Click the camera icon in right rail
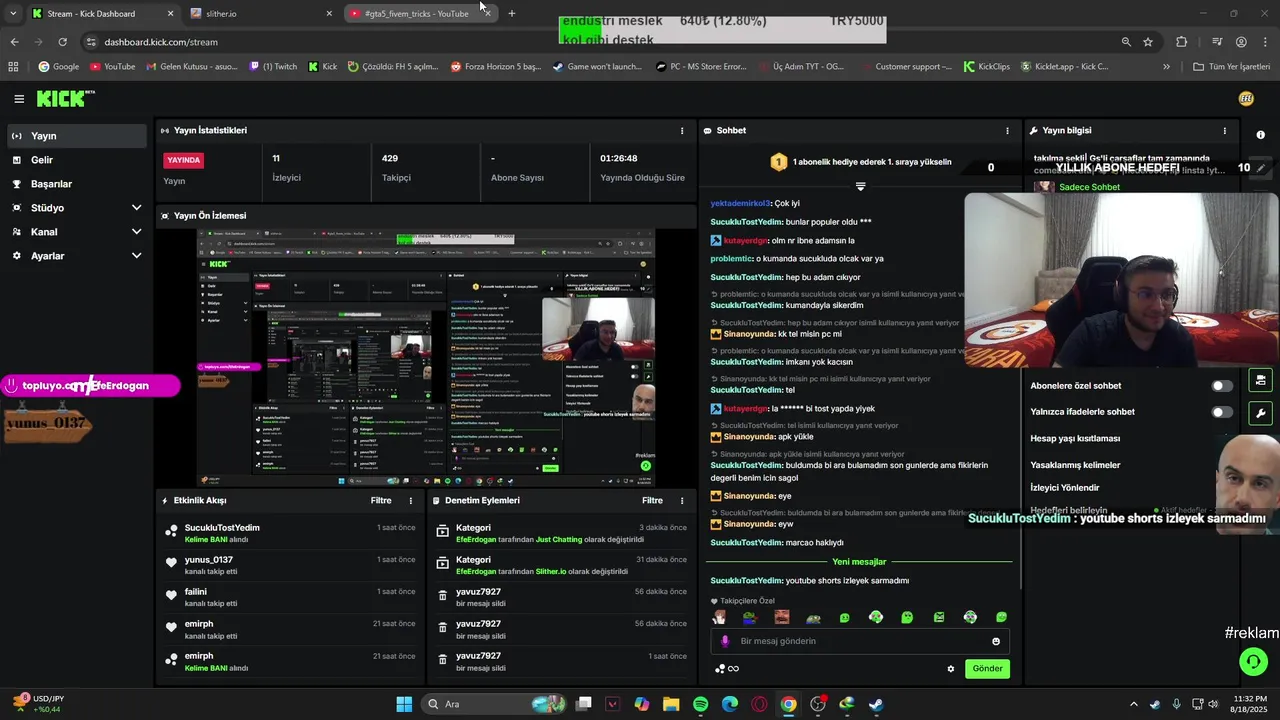 pos(1260,381)
